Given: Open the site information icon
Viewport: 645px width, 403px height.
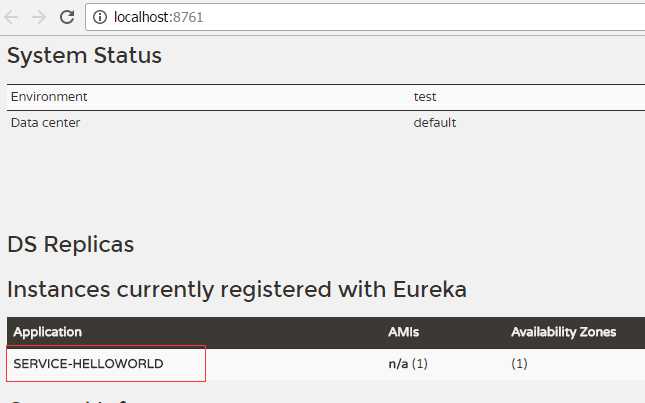Looking at the screenshot, I should click(x=101, y=17).
